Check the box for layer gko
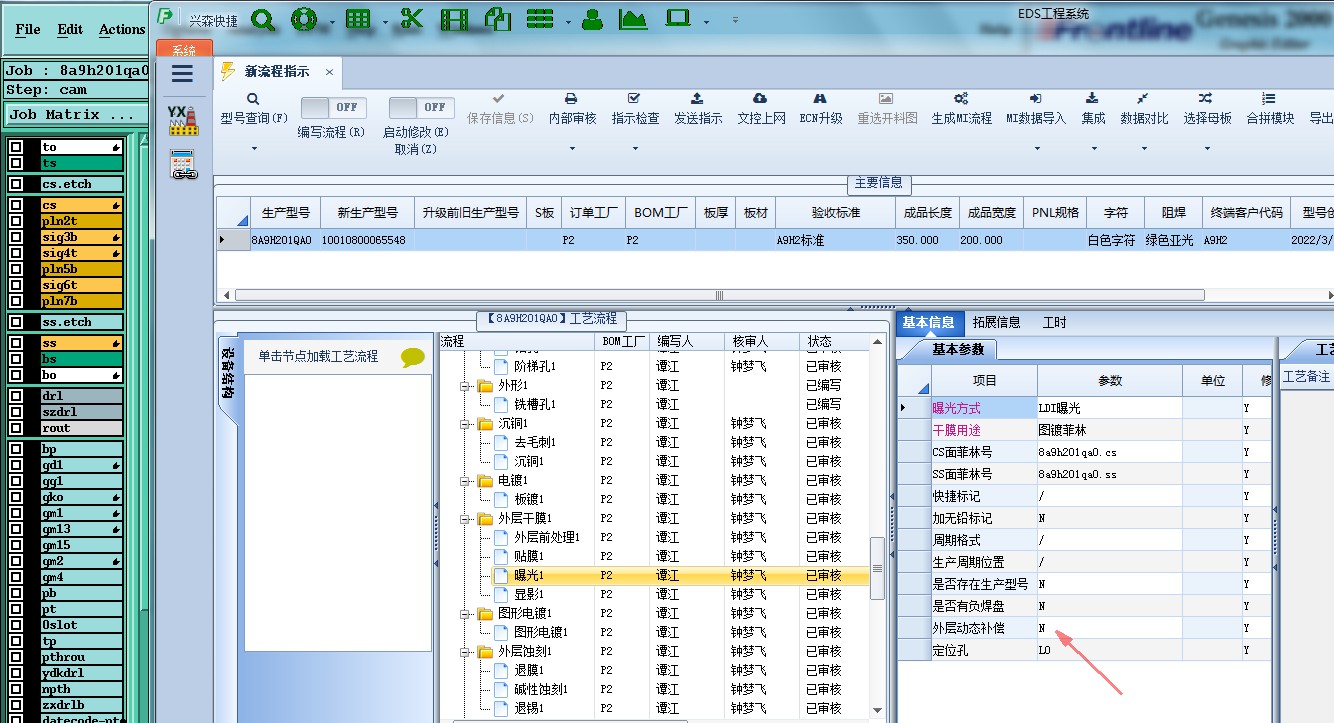Viewport: 1334px width, 723px height. pyautogui.click(x=15, y=497)
